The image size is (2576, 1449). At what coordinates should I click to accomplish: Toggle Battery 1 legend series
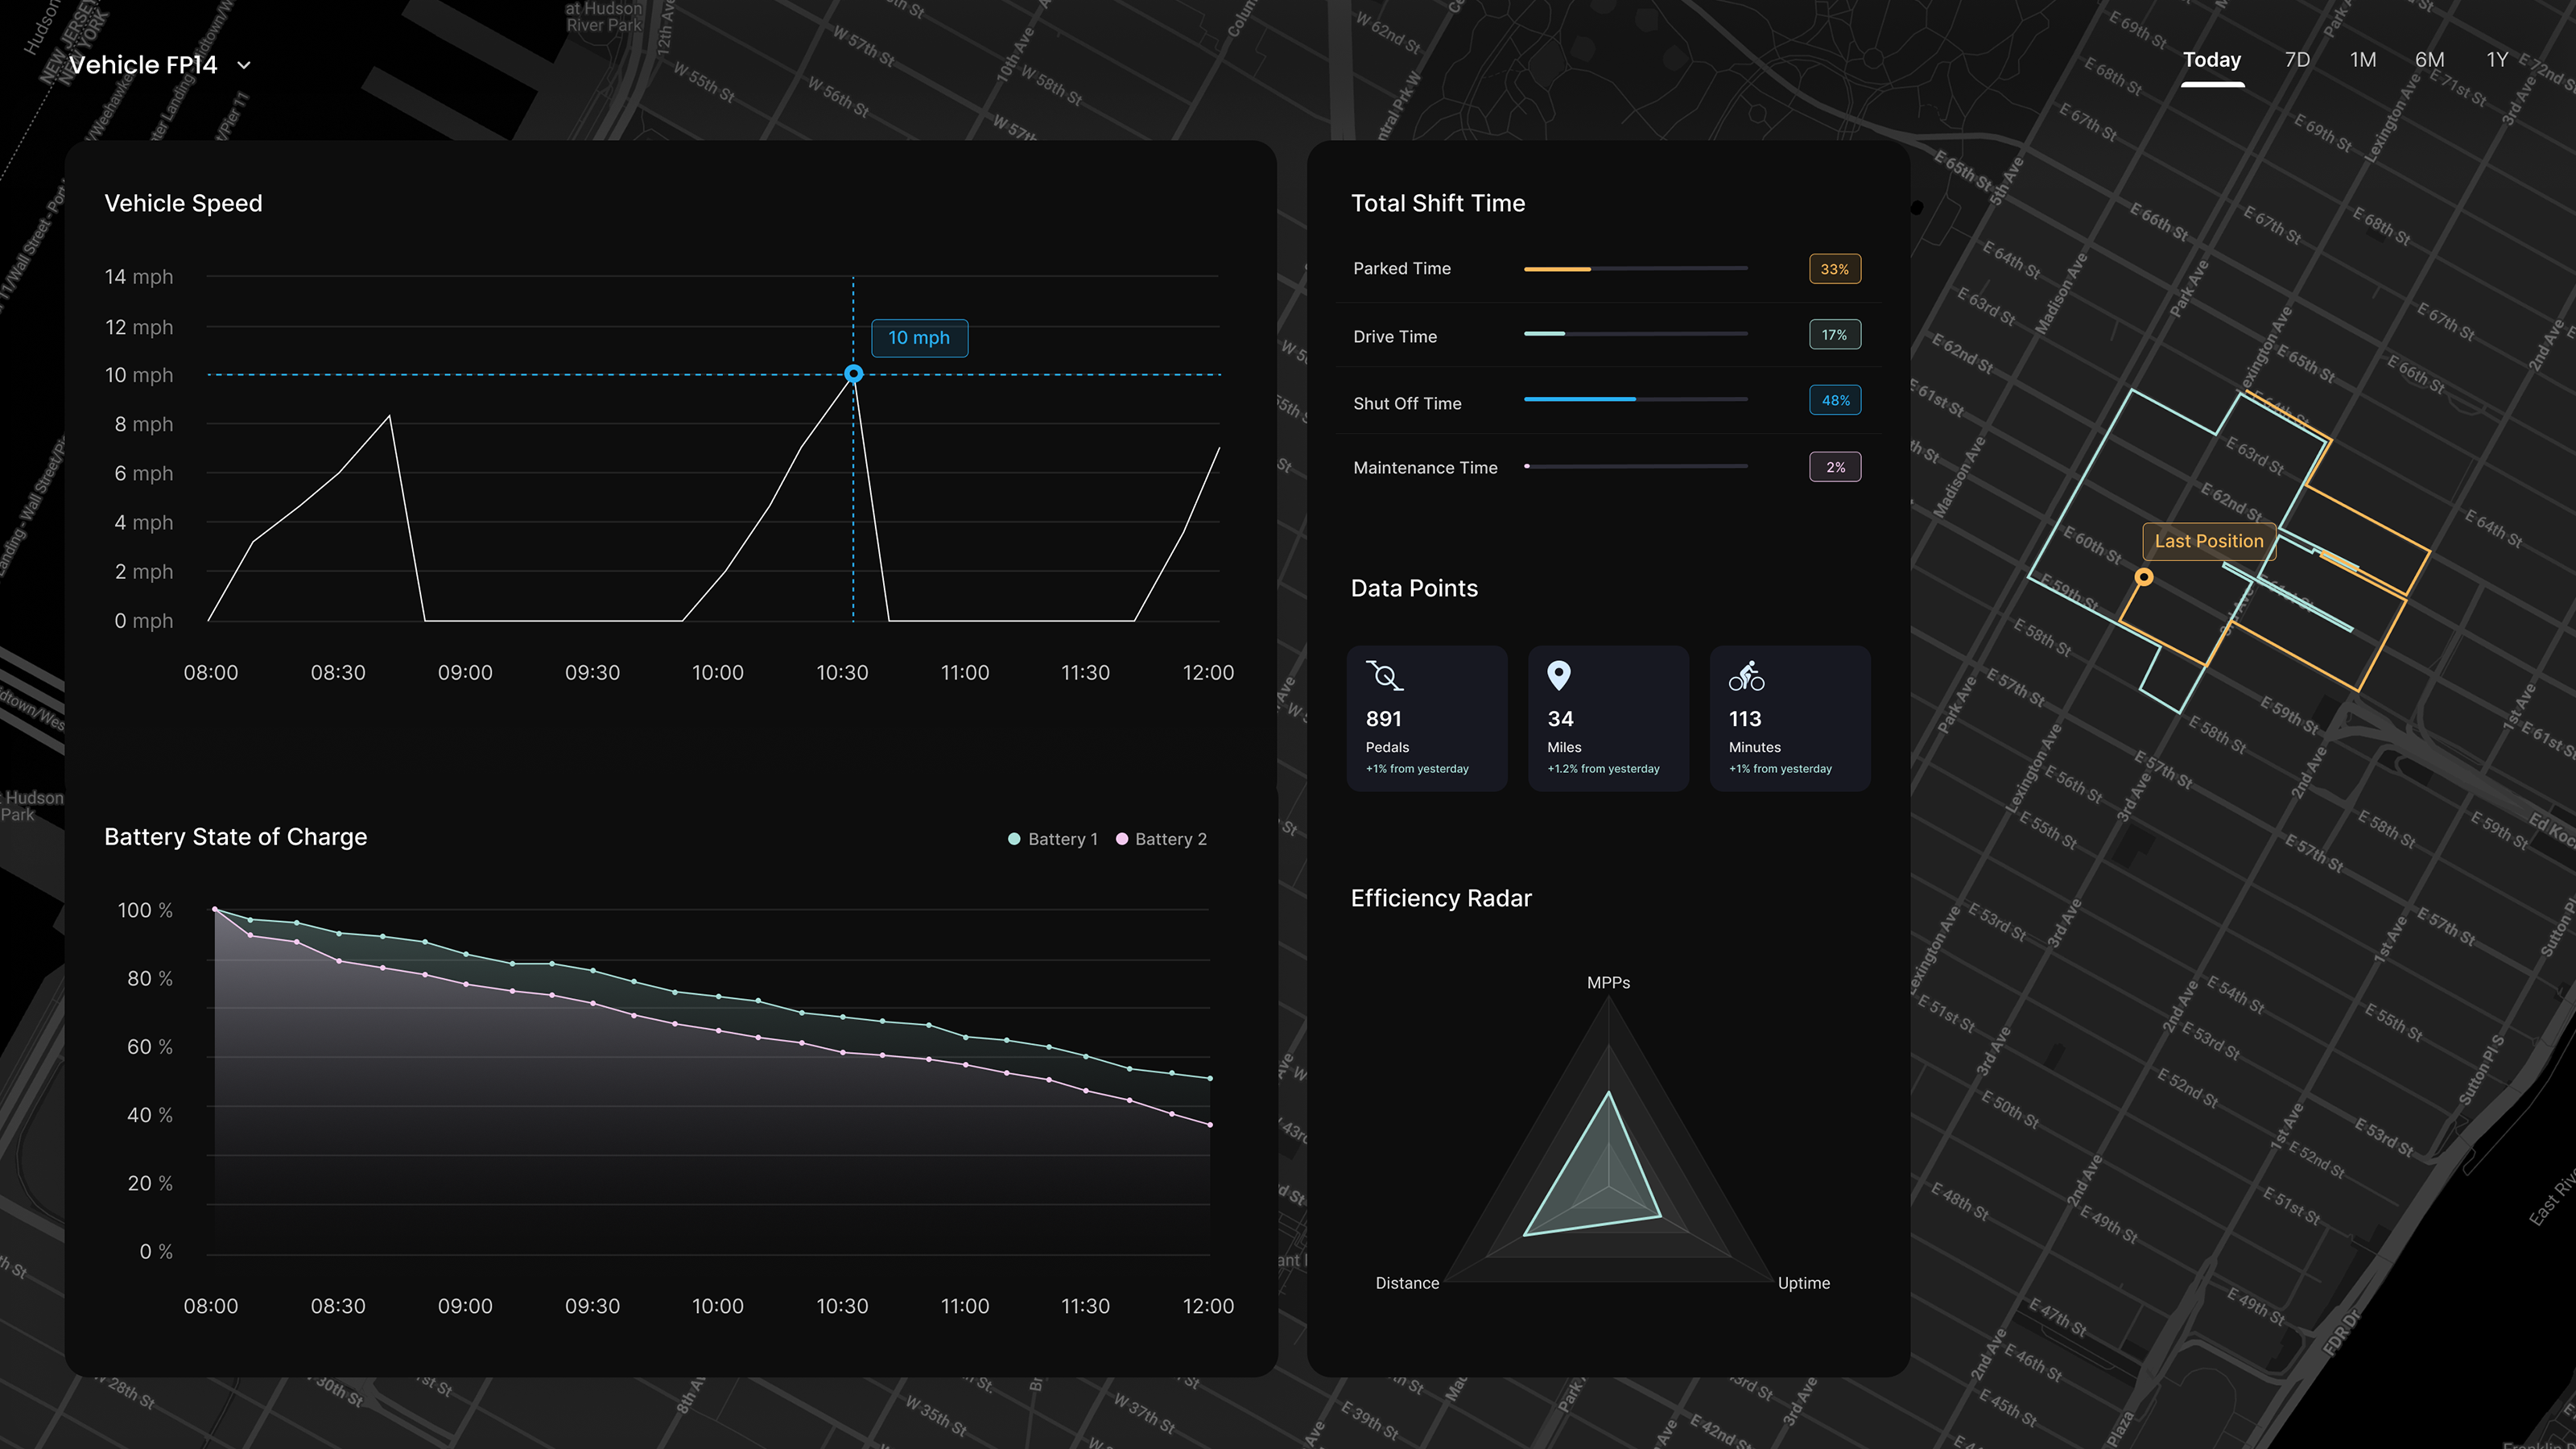[x=1053, y=839]
